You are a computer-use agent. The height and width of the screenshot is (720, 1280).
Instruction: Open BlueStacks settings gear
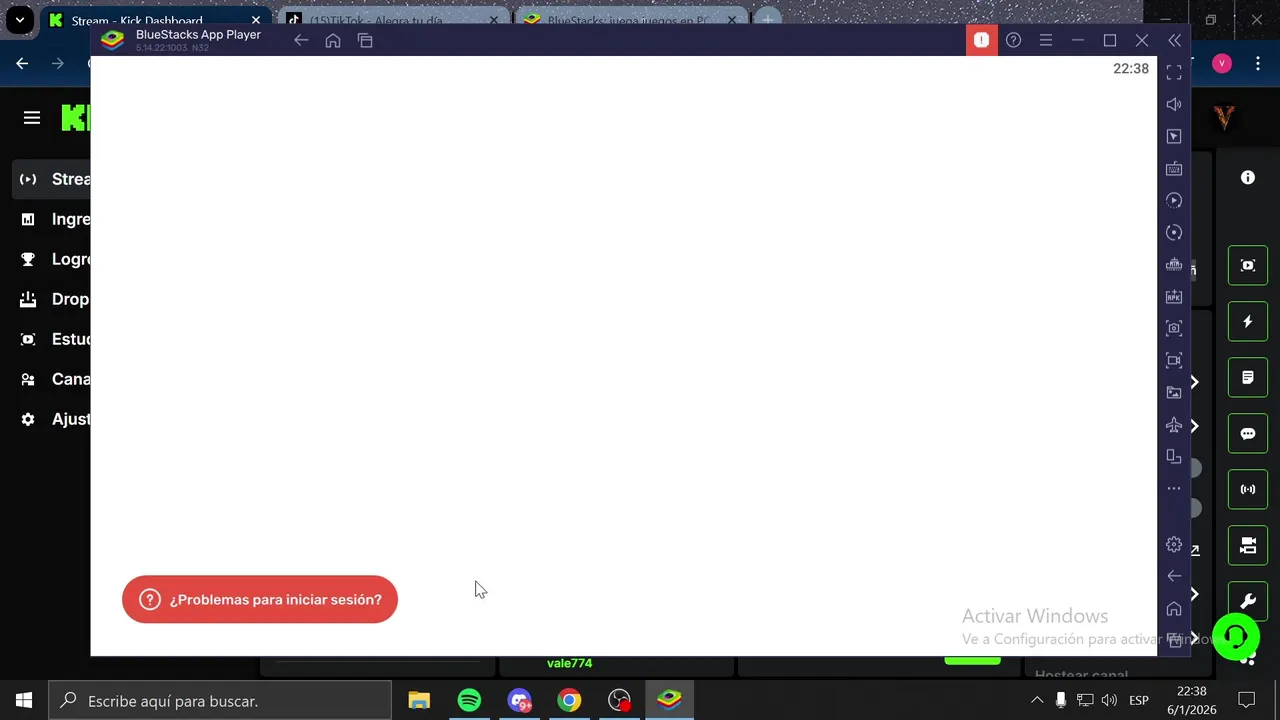point(1174,545)
